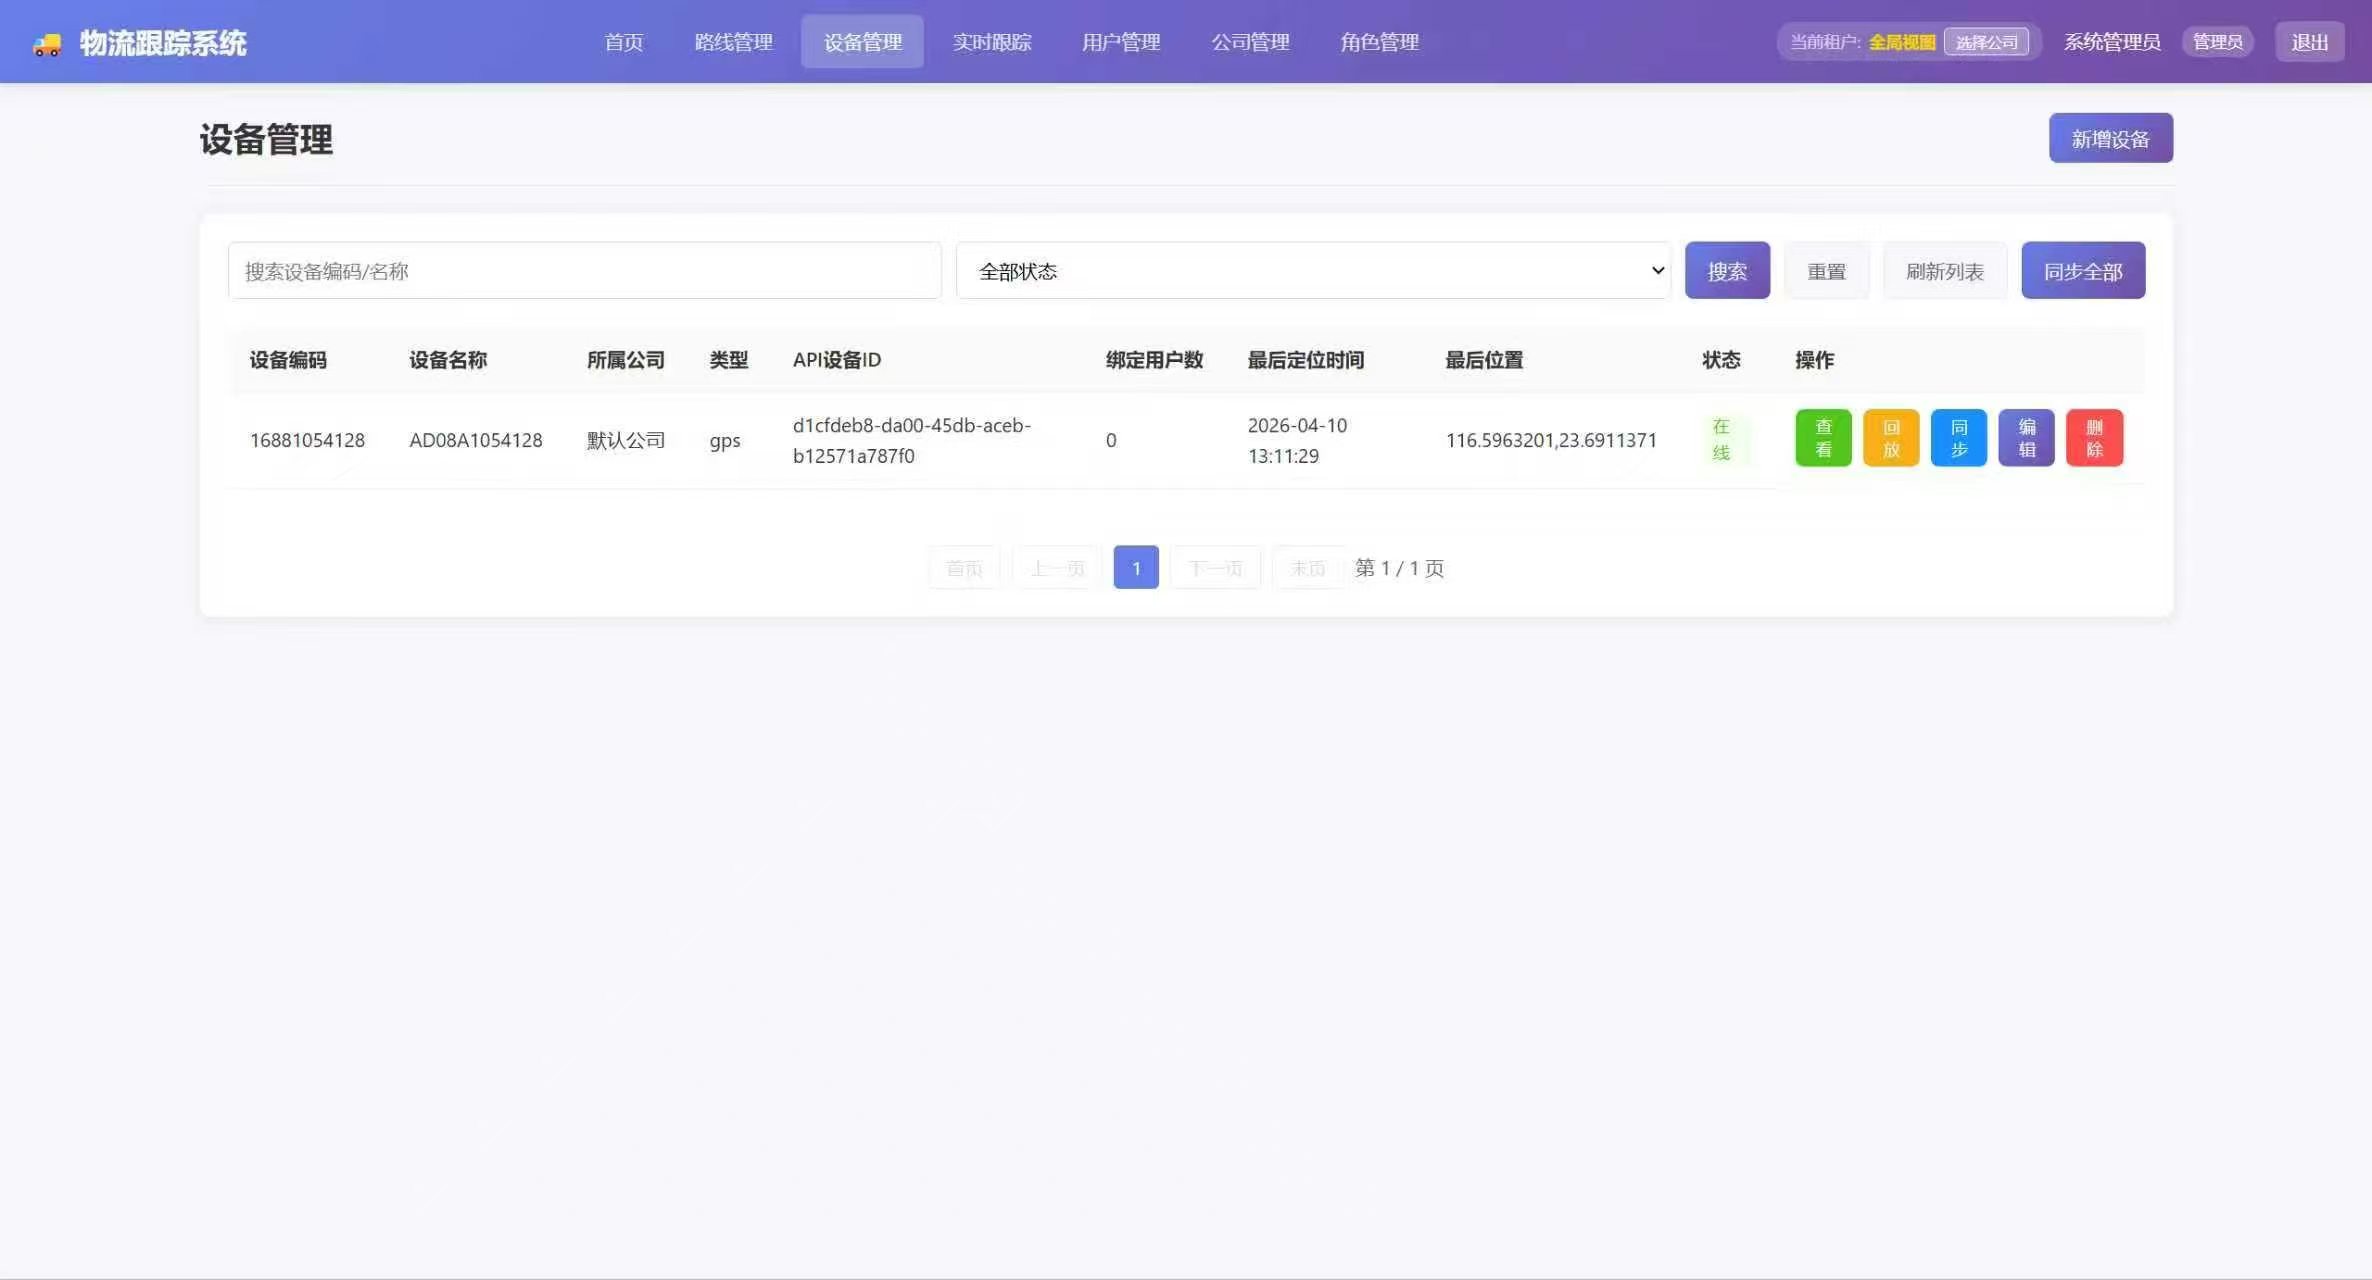Click the 管理员 admin badge at top right

[x=2217, y=41]
